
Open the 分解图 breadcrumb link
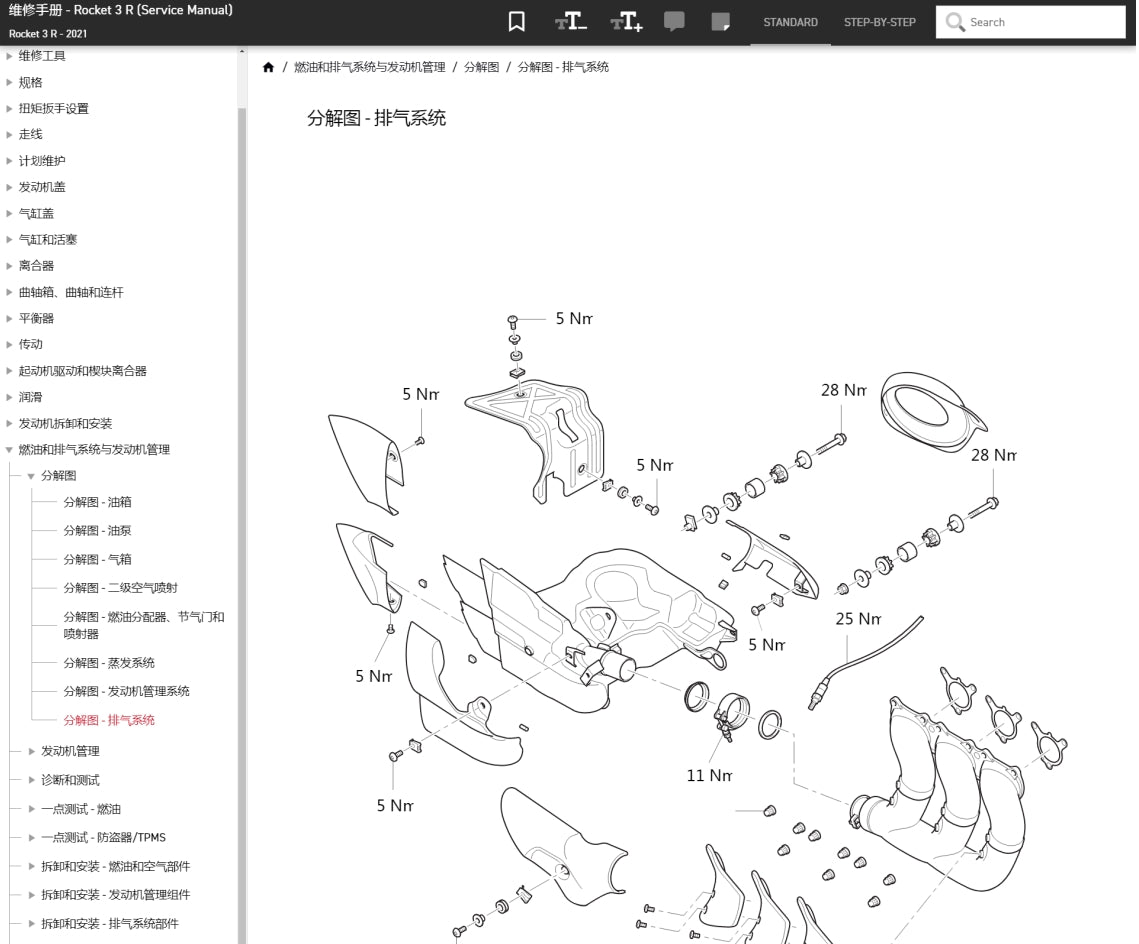pyautogui.click(x=481, y=67)
